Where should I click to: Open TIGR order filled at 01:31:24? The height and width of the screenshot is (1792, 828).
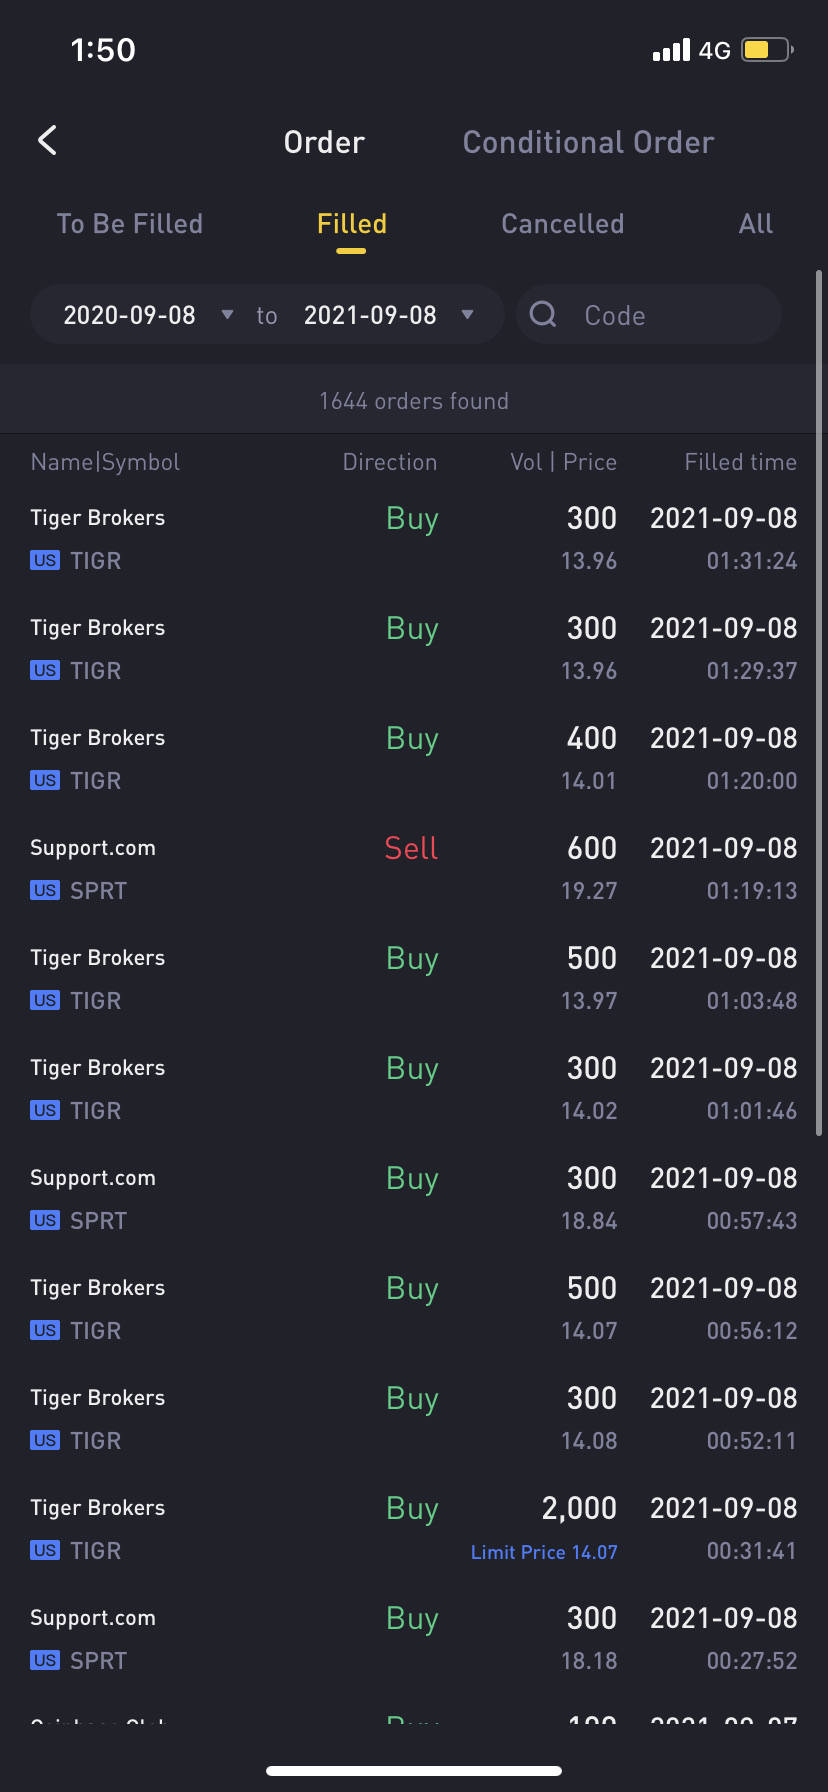click(x=414, y=538)
